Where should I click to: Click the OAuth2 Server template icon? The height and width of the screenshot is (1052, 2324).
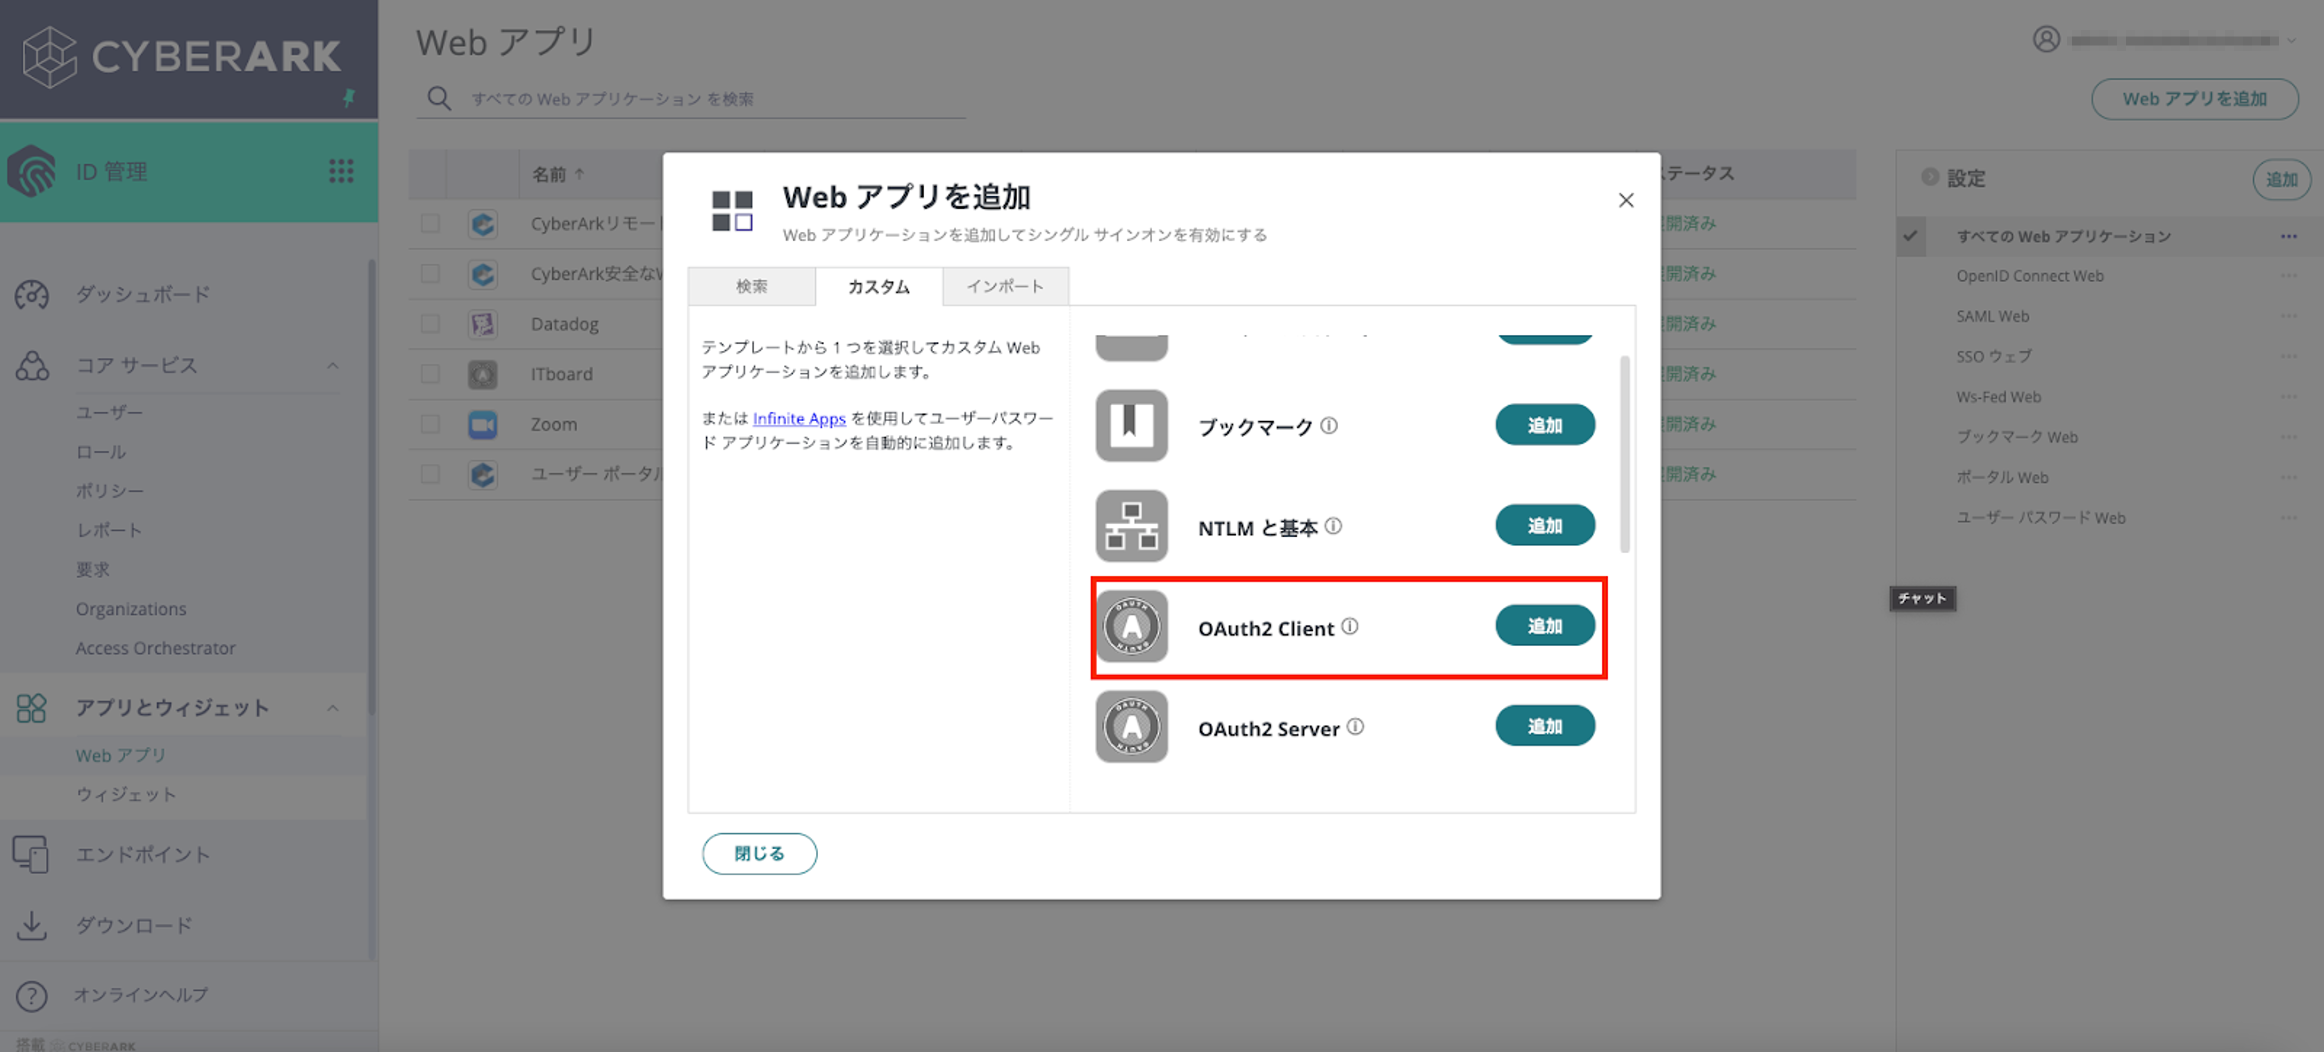click(x=1131, y=727)
